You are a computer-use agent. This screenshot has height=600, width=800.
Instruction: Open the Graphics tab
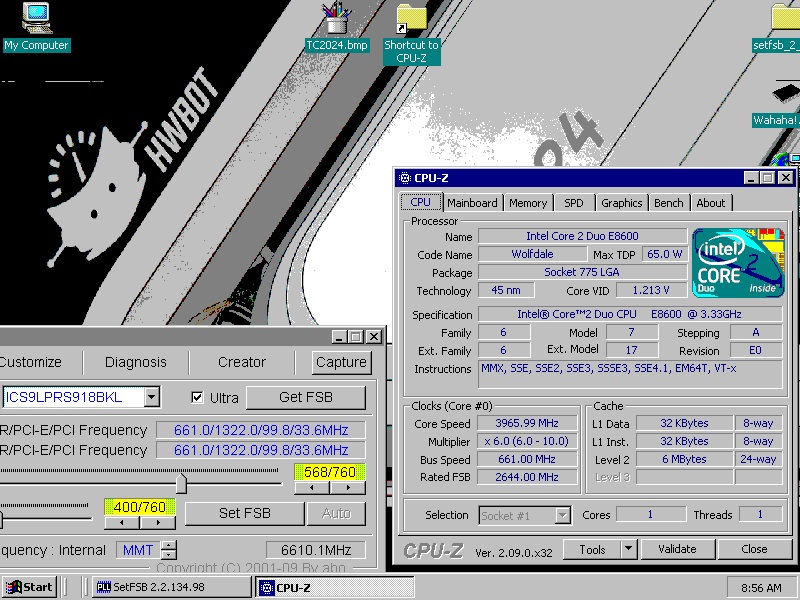click(621, 203)
